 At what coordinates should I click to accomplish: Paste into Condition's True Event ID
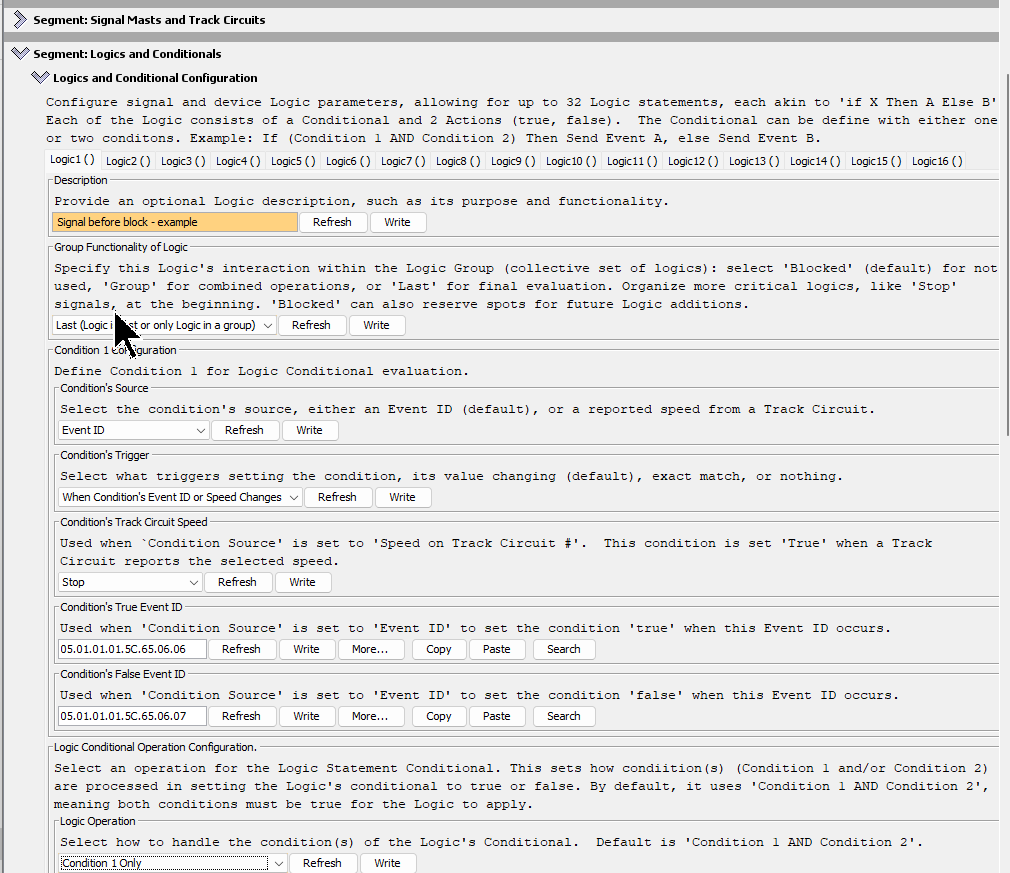497,649
